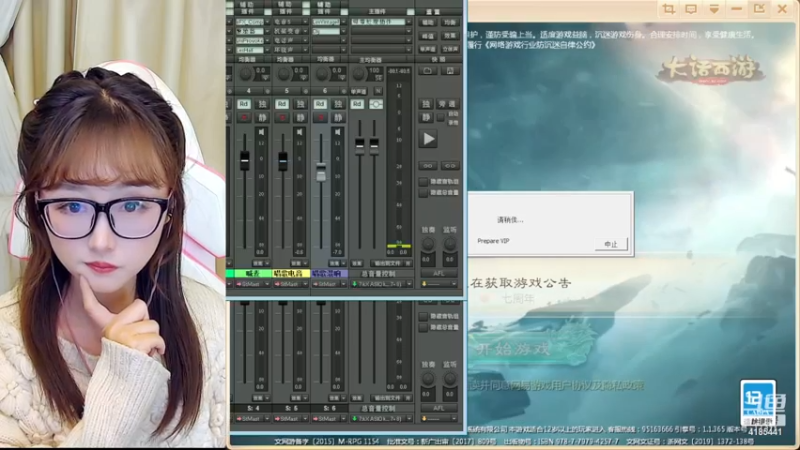The image size is (800, 450).
Task: Click the stereo link icon beside master Rd
Action: pos(376,104)
